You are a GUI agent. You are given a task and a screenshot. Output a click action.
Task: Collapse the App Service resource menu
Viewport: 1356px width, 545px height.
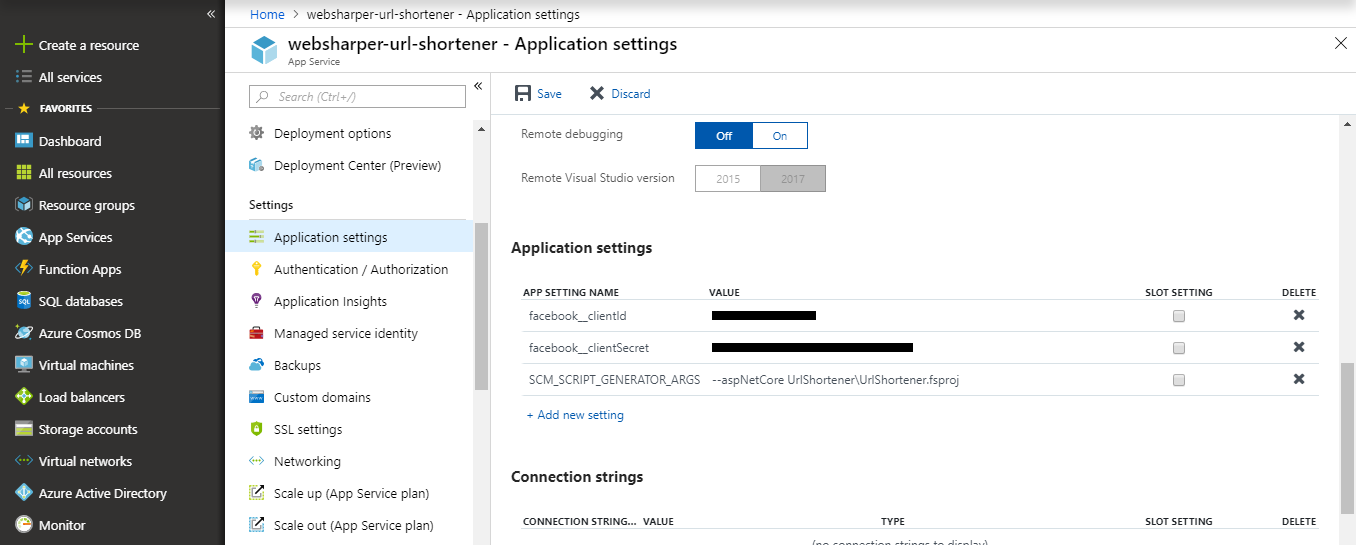pos(478,86)
